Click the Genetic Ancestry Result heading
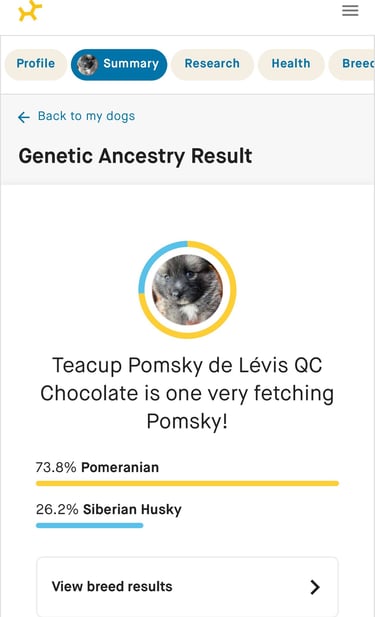The image size is (375, 617). [x=135, y=156]
